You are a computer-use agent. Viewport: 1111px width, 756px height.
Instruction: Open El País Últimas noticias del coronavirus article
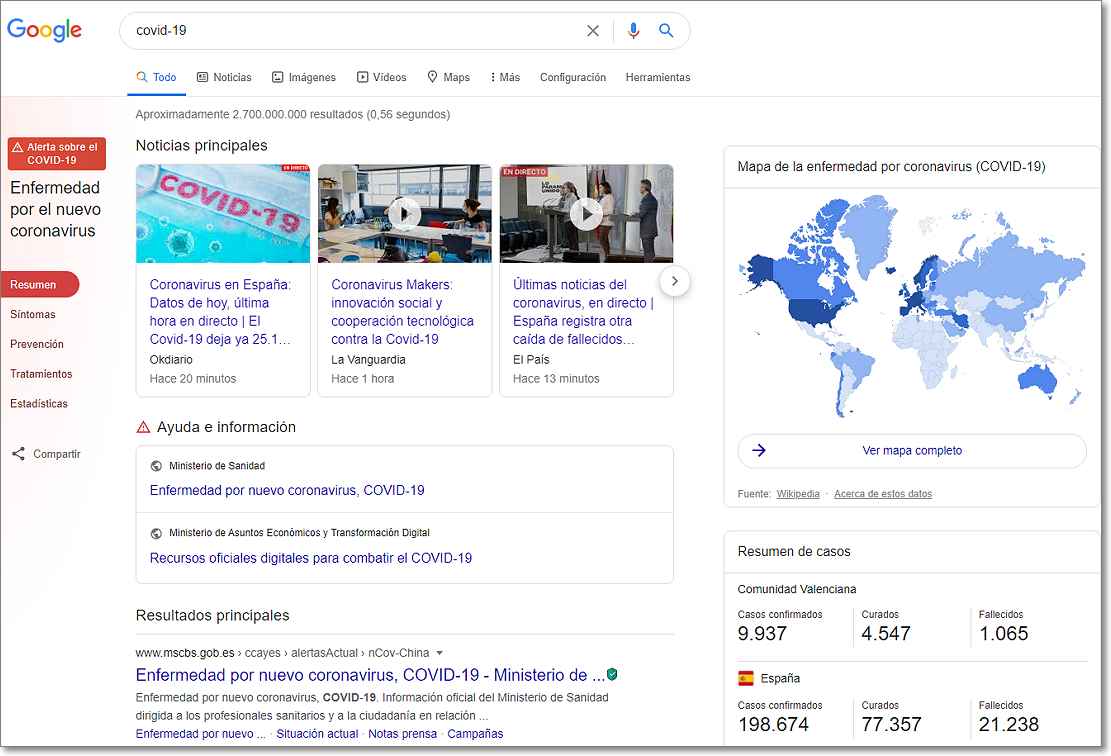tap(583, 312)
